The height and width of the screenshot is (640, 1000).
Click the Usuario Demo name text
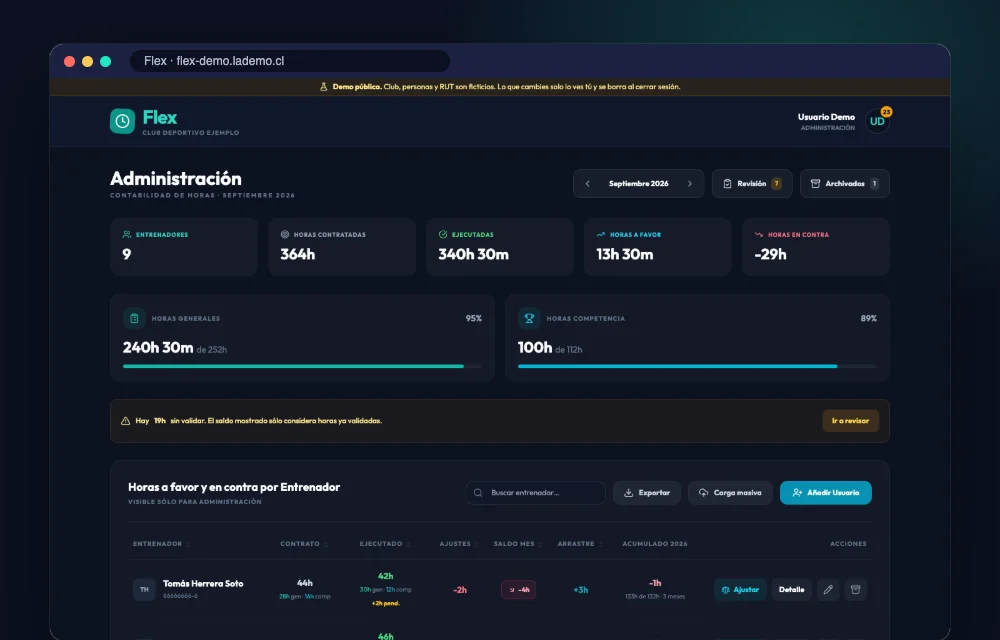(x=826, y=117)
